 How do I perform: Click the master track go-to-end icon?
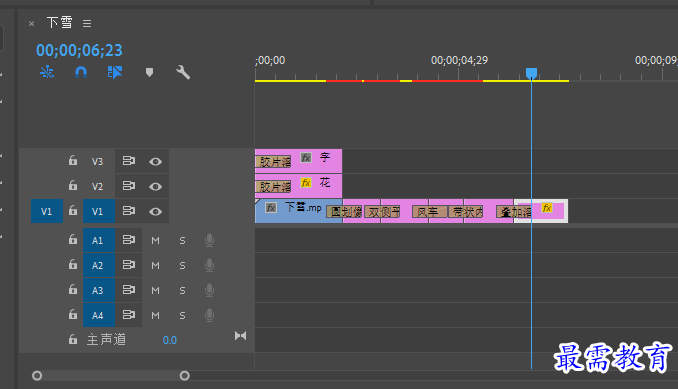tap(240, 336)
